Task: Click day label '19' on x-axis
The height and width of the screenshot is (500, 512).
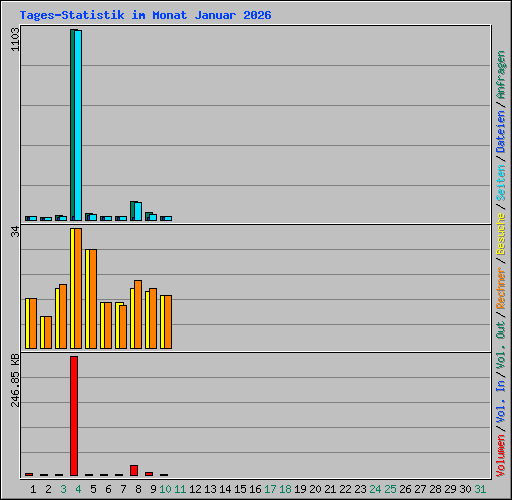Action: (x=300, y=489)
